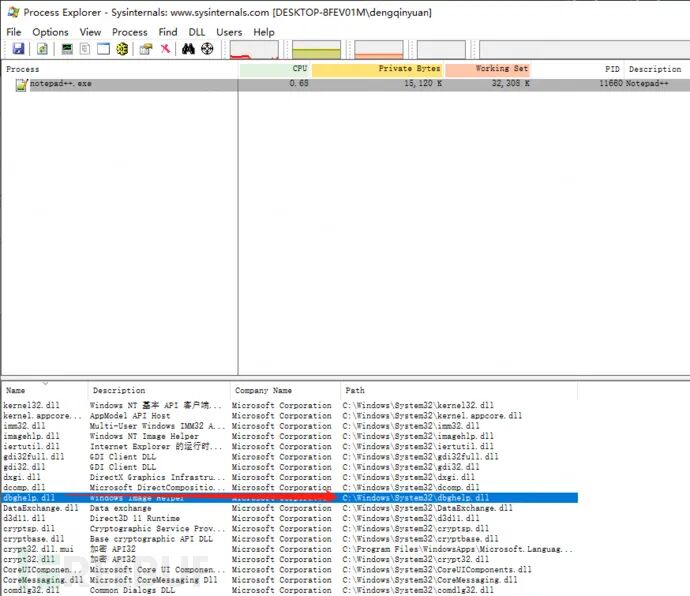Click the Common Dialogs DLL description cell

pos(132,590)
